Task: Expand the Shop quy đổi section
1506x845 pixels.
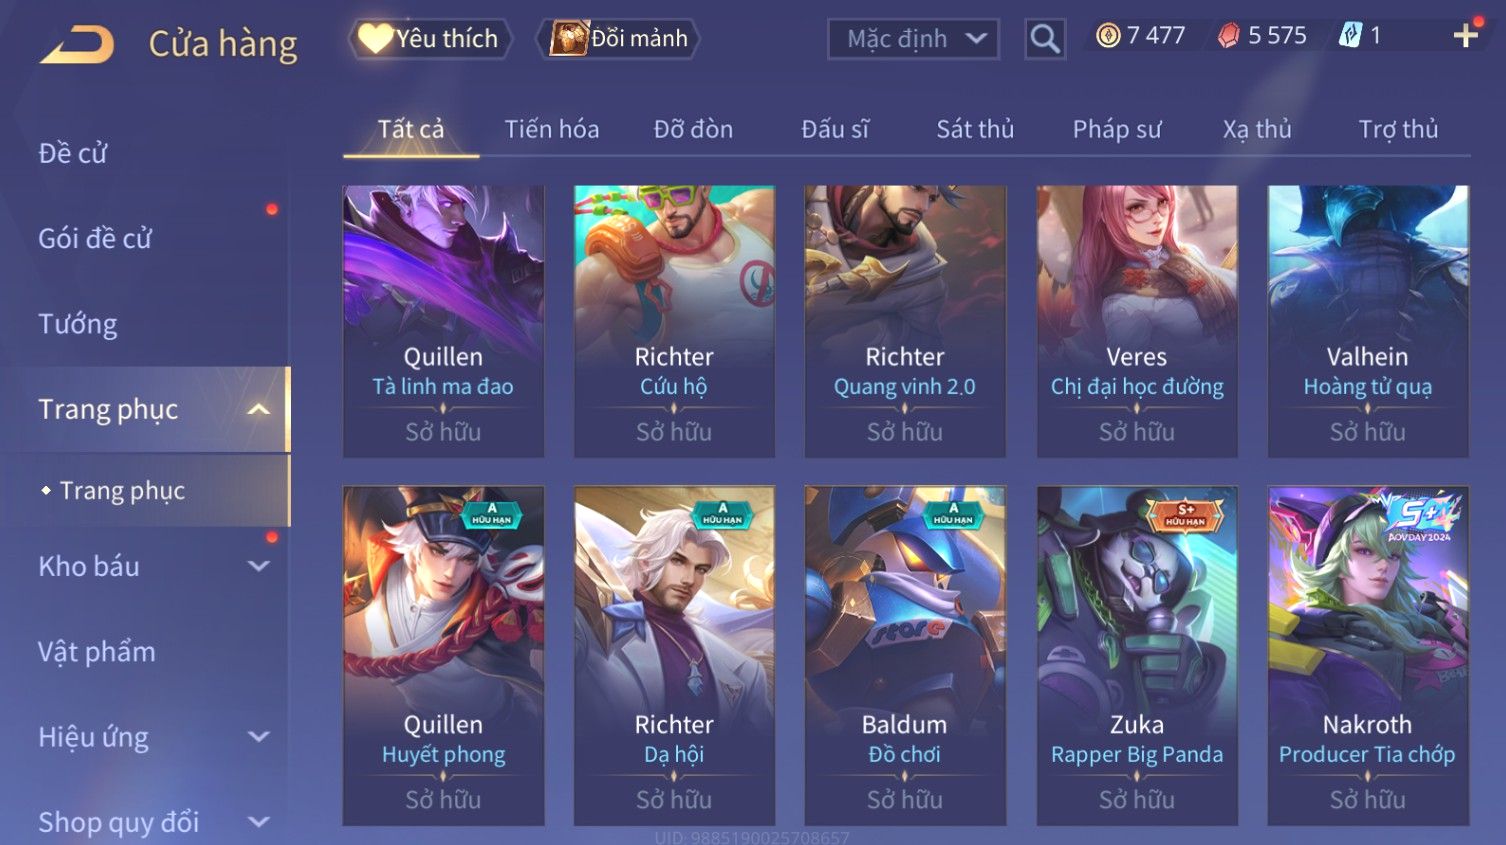Action: [x=258, y=823]
